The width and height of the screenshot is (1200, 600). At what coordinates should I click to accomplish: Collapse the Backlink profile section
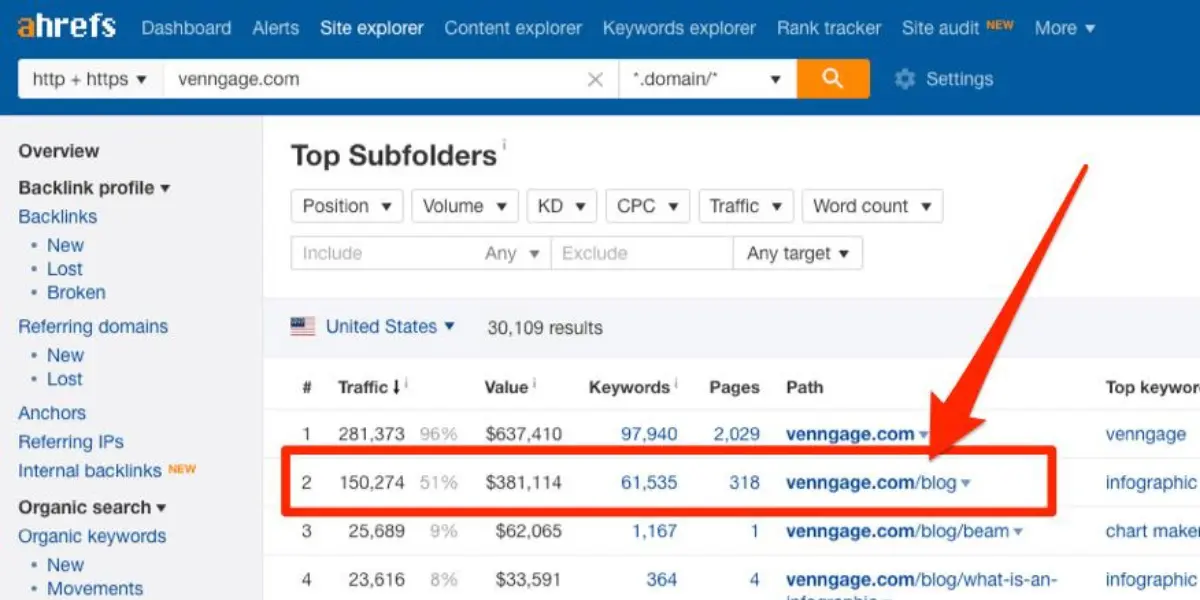pyautogui.click(x=94, y=188)
